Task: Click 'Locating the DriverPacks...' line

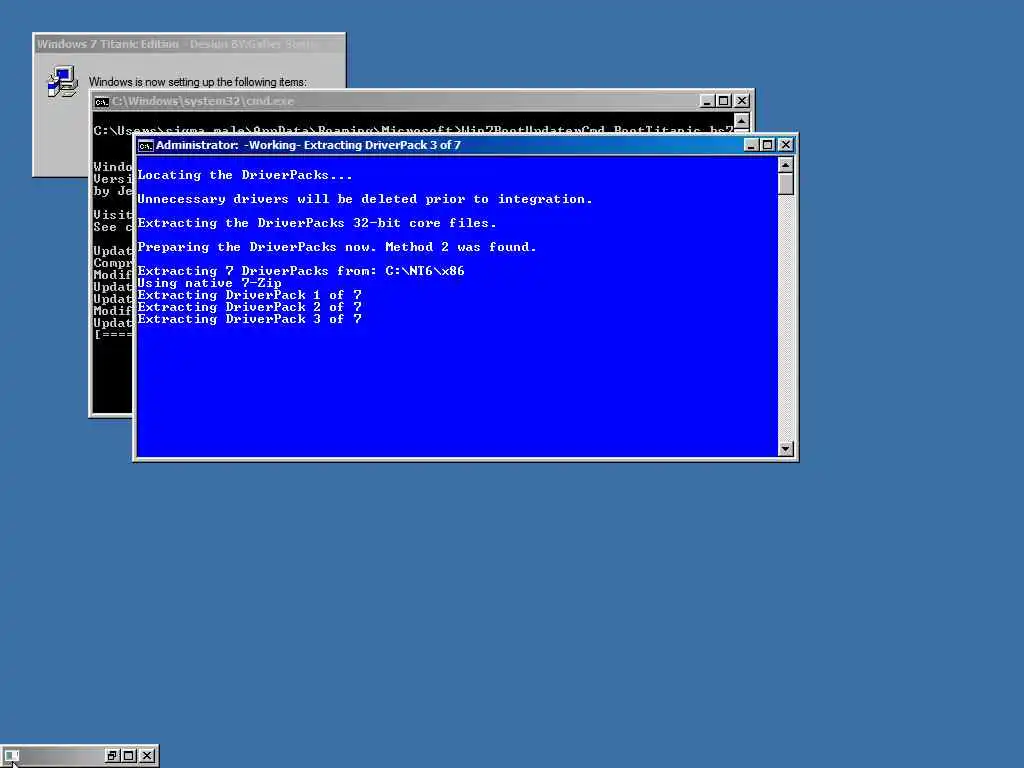Action: pos(245,175)
